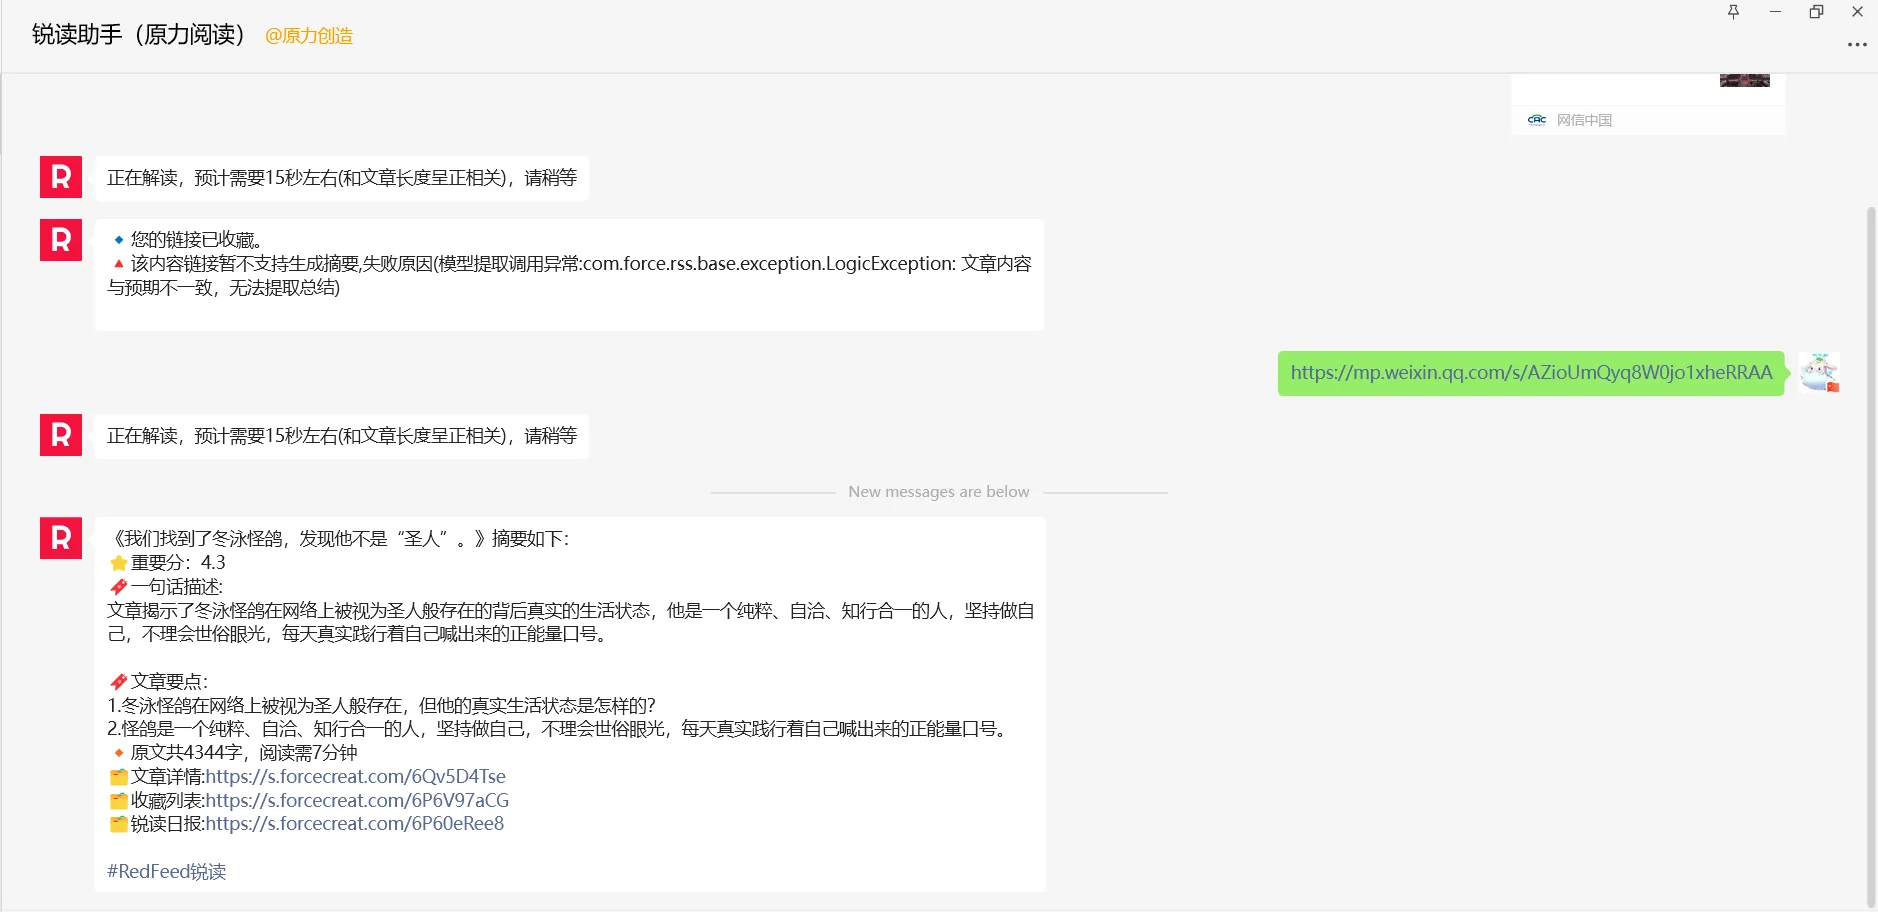The image size is (1878, 912).
Task: Click the #RedFeed锐读 hashtag
Action: 167,872
